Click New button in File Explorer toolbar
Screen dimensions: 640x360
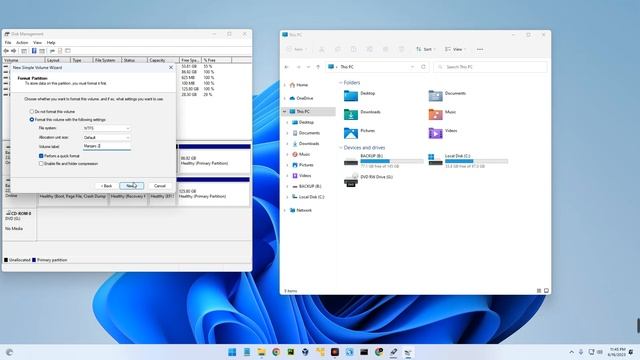click(297, 49)
